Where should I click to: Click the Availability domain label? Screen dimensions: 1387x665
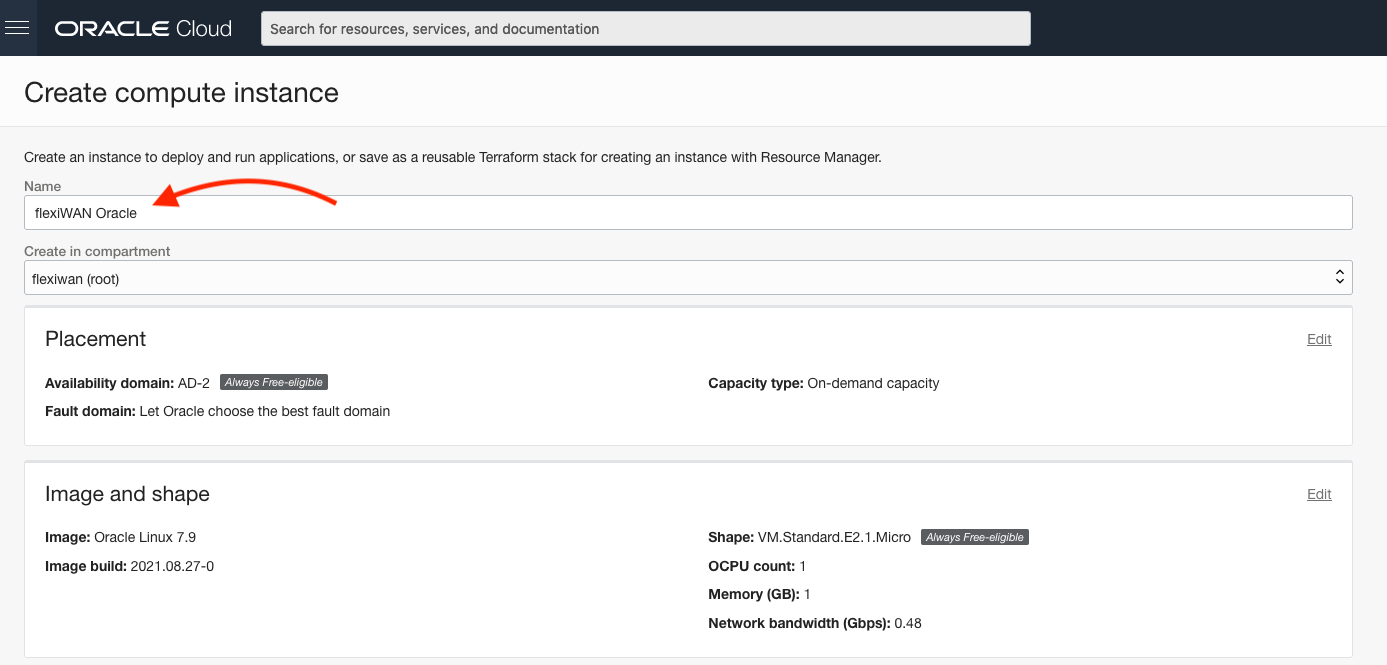(109, 383)
